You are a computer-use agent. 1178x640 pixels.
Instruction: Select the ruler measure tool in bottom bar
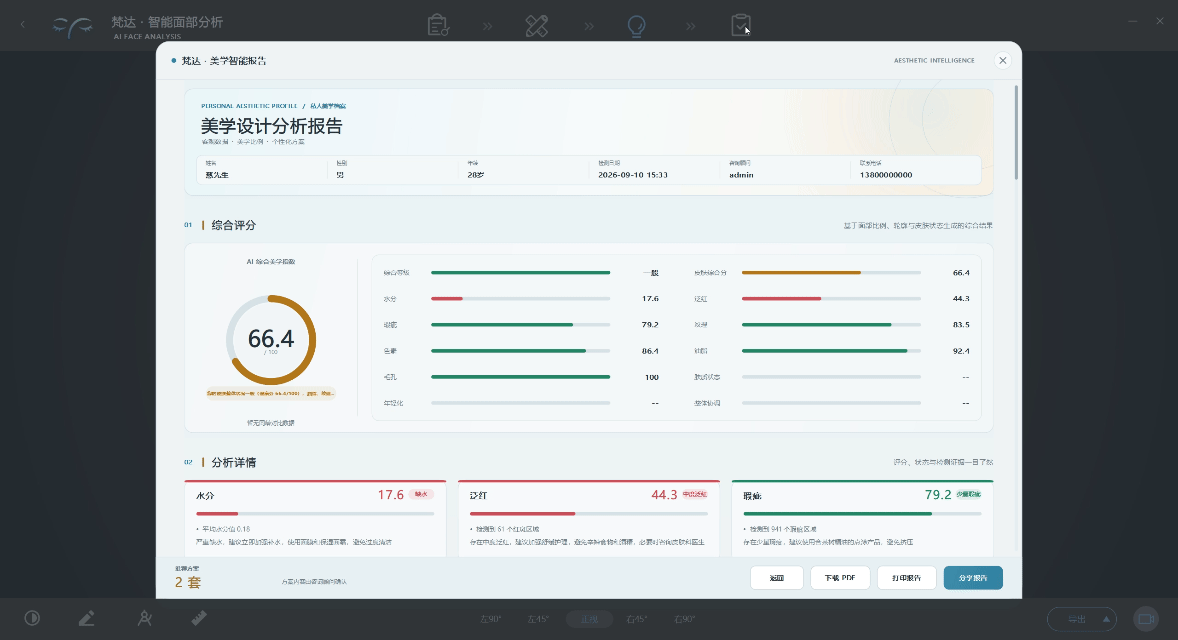pos(199,618)
